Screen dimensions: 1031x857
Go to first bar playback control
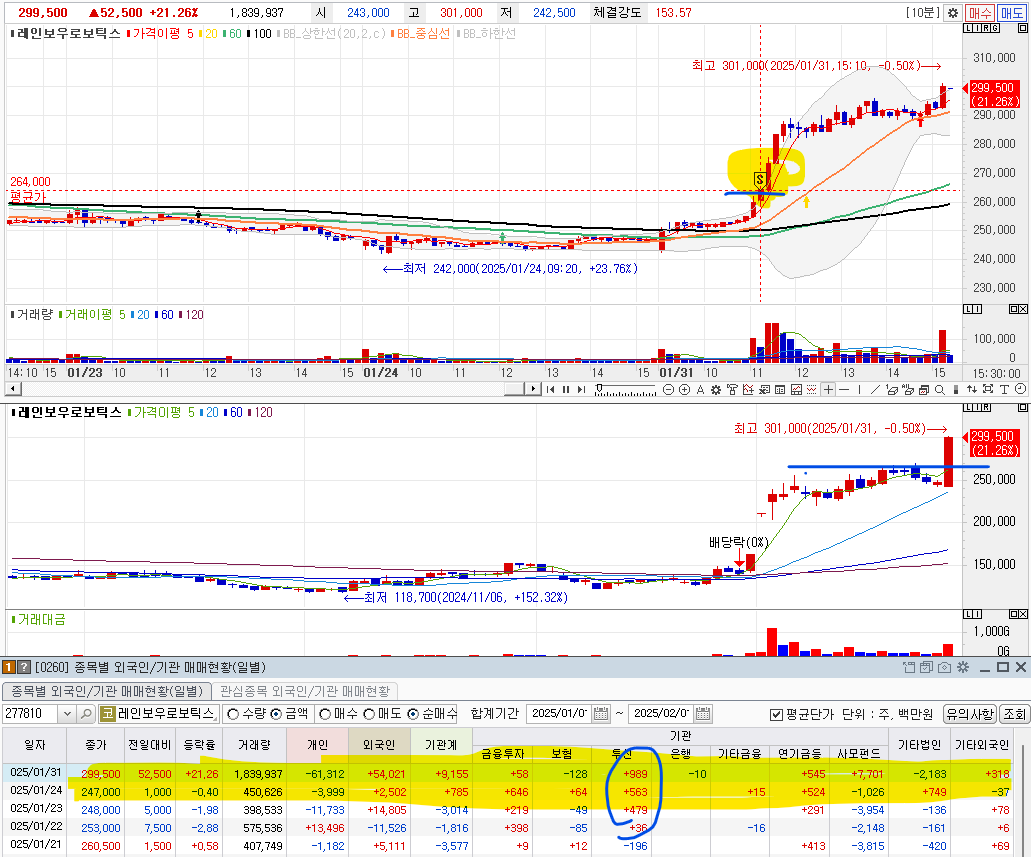click(550, 389)
